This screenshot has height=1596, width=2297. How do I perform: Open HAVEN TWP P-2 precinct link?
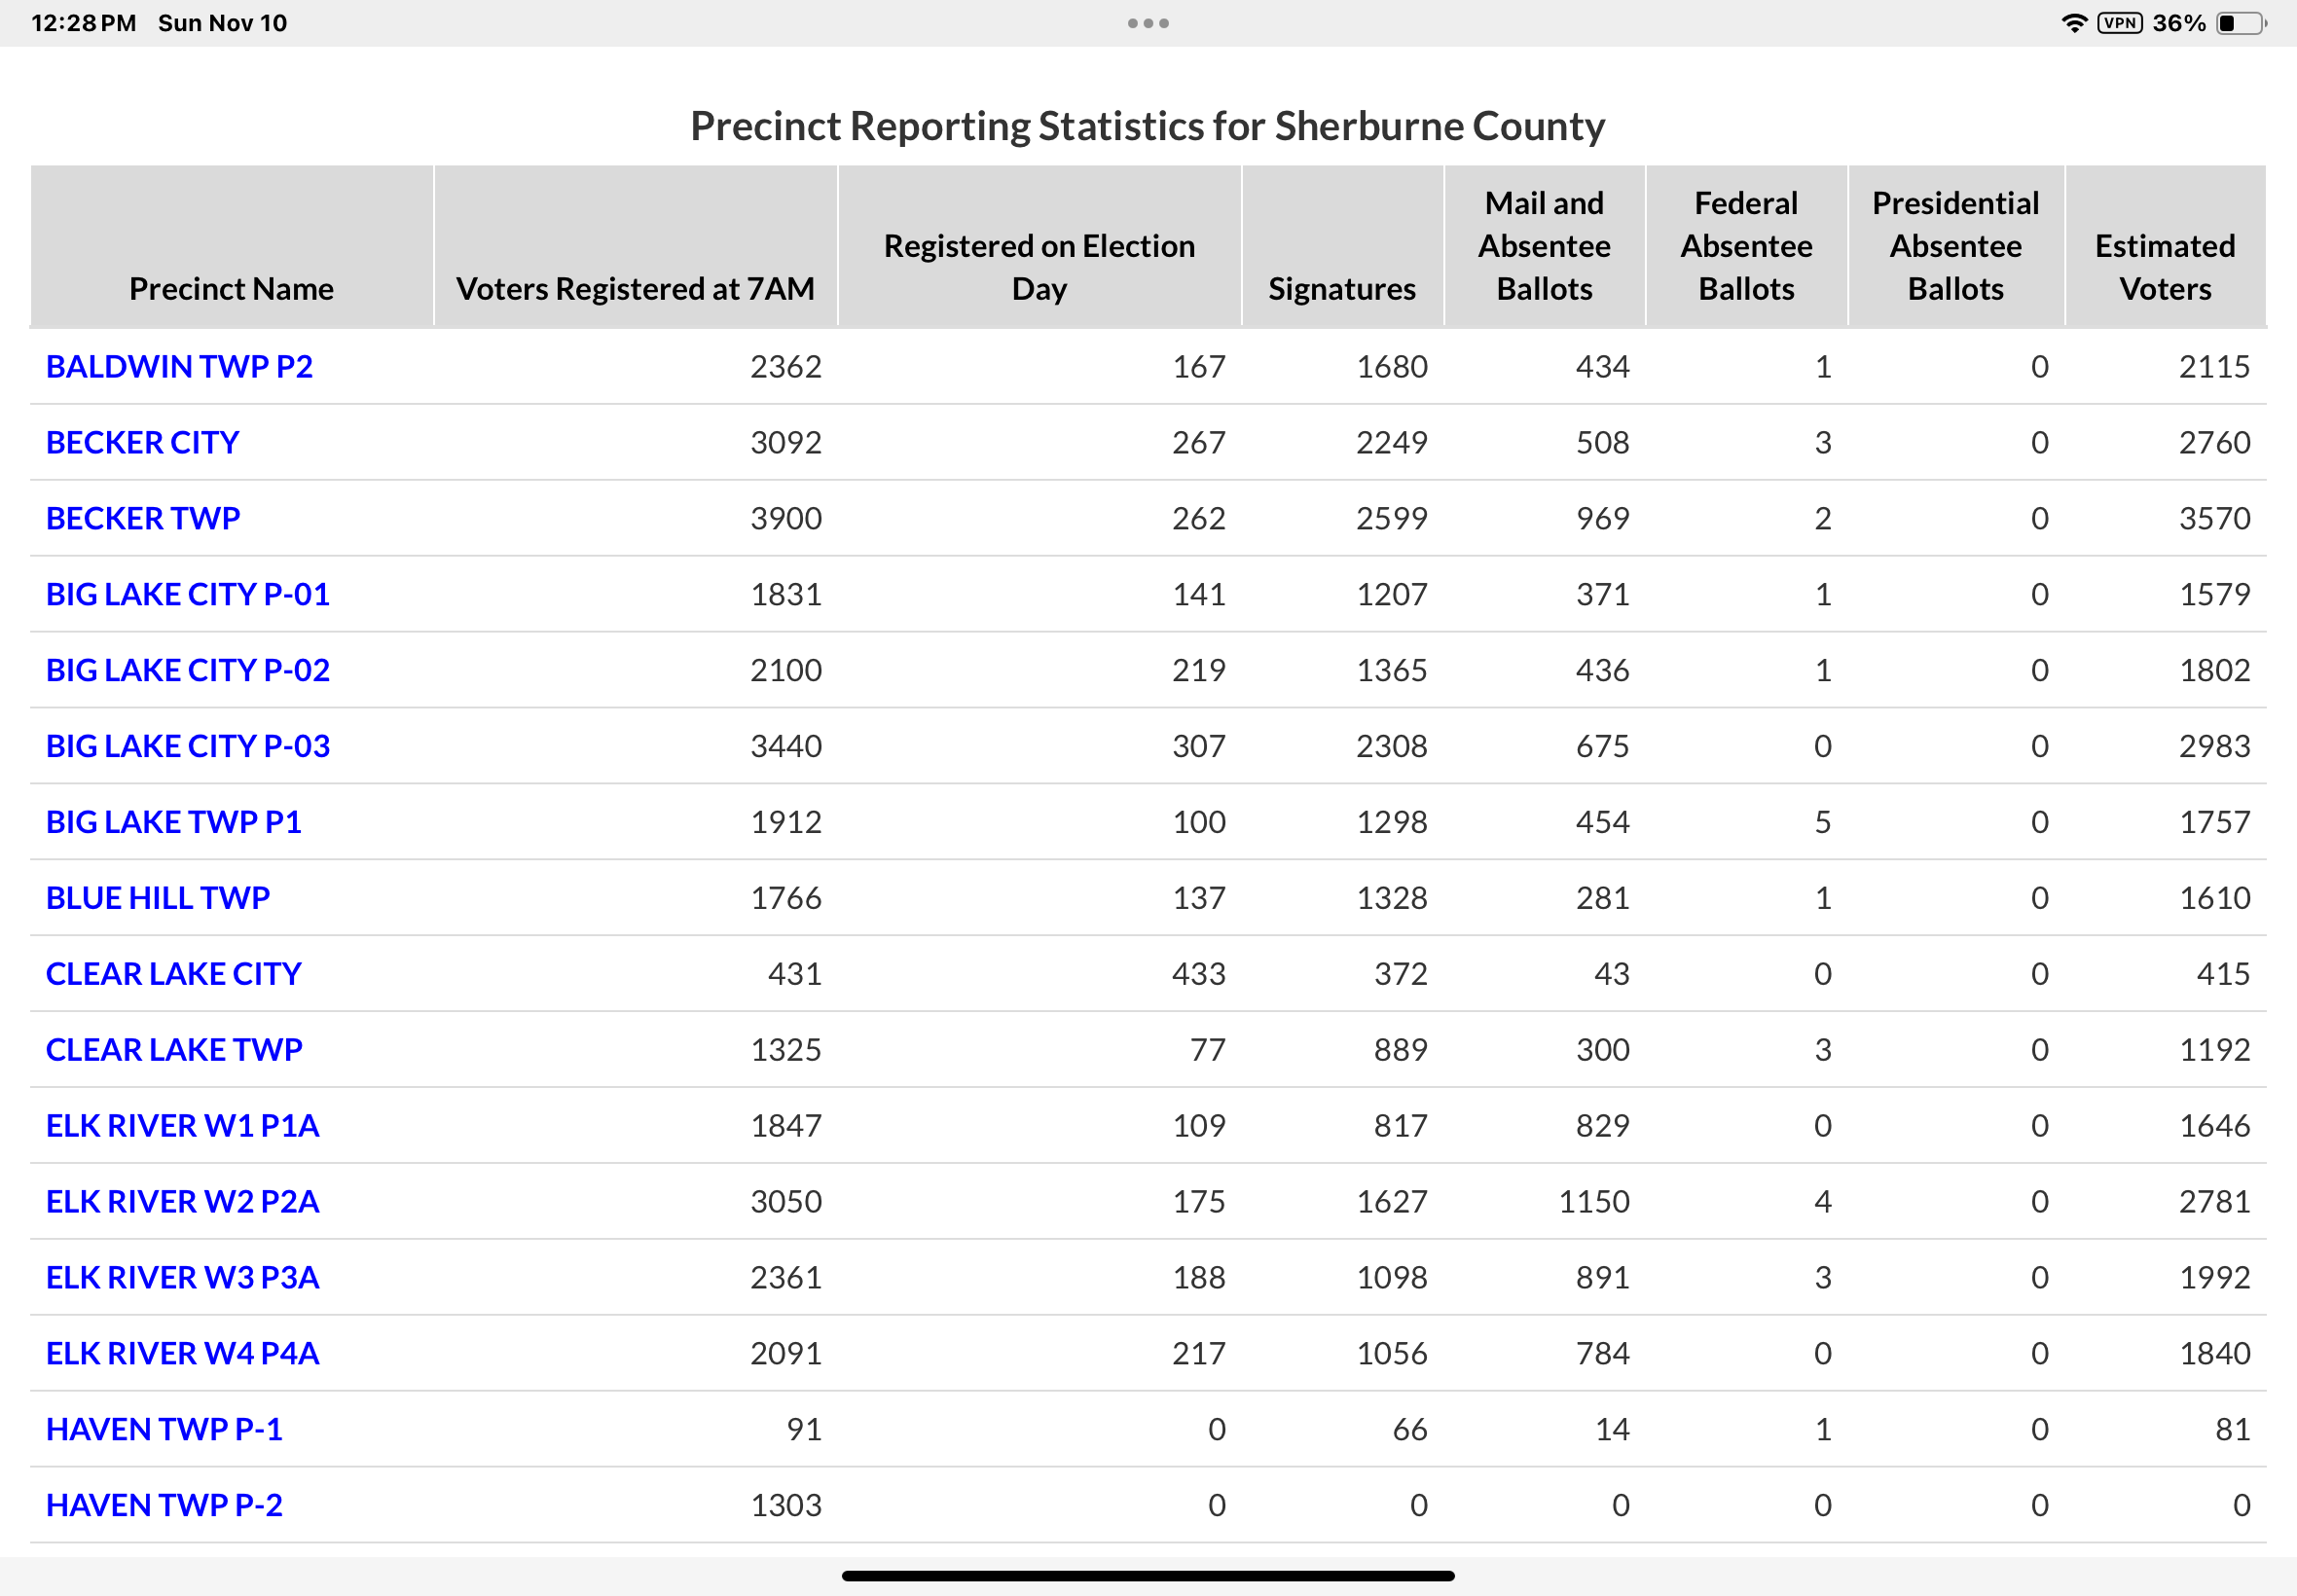point(164,1506)
